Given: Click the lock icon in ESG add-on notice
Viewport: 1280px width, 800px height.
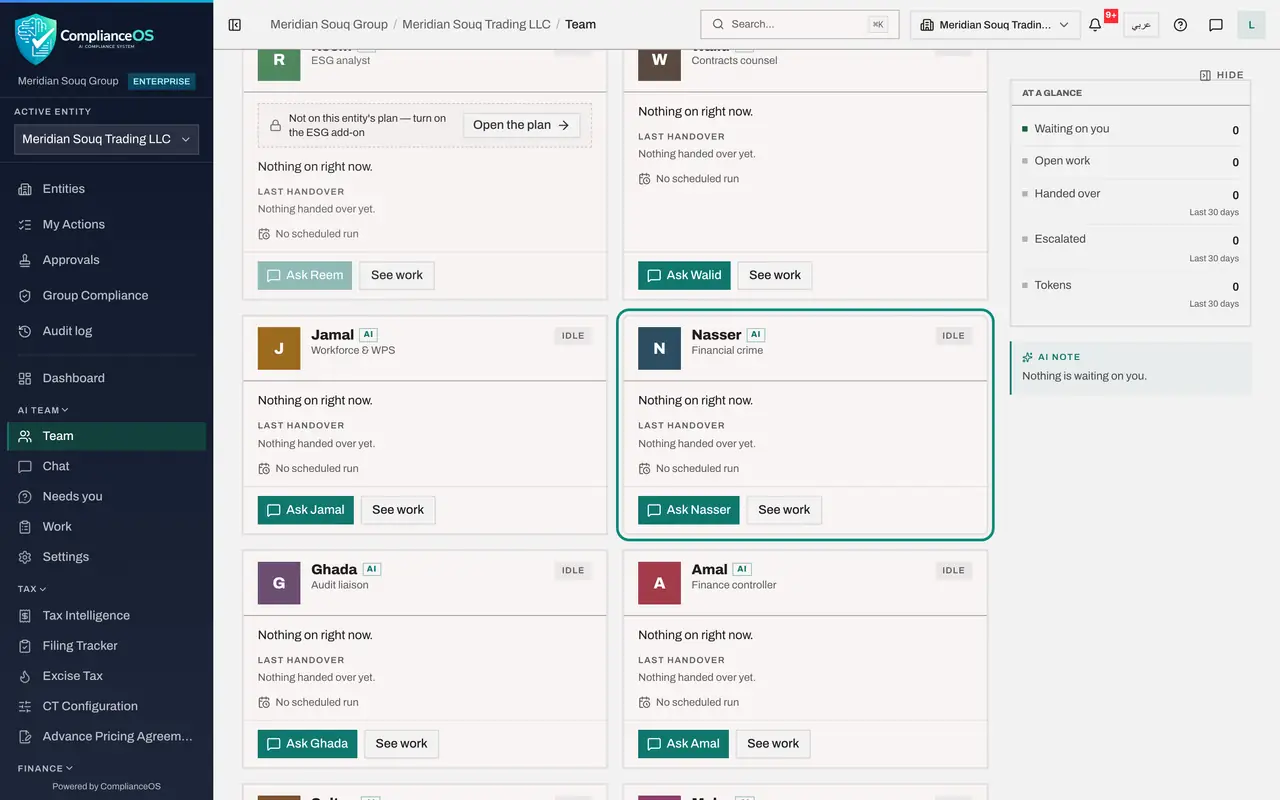Looking at the screenshot, I should (275, 126).
